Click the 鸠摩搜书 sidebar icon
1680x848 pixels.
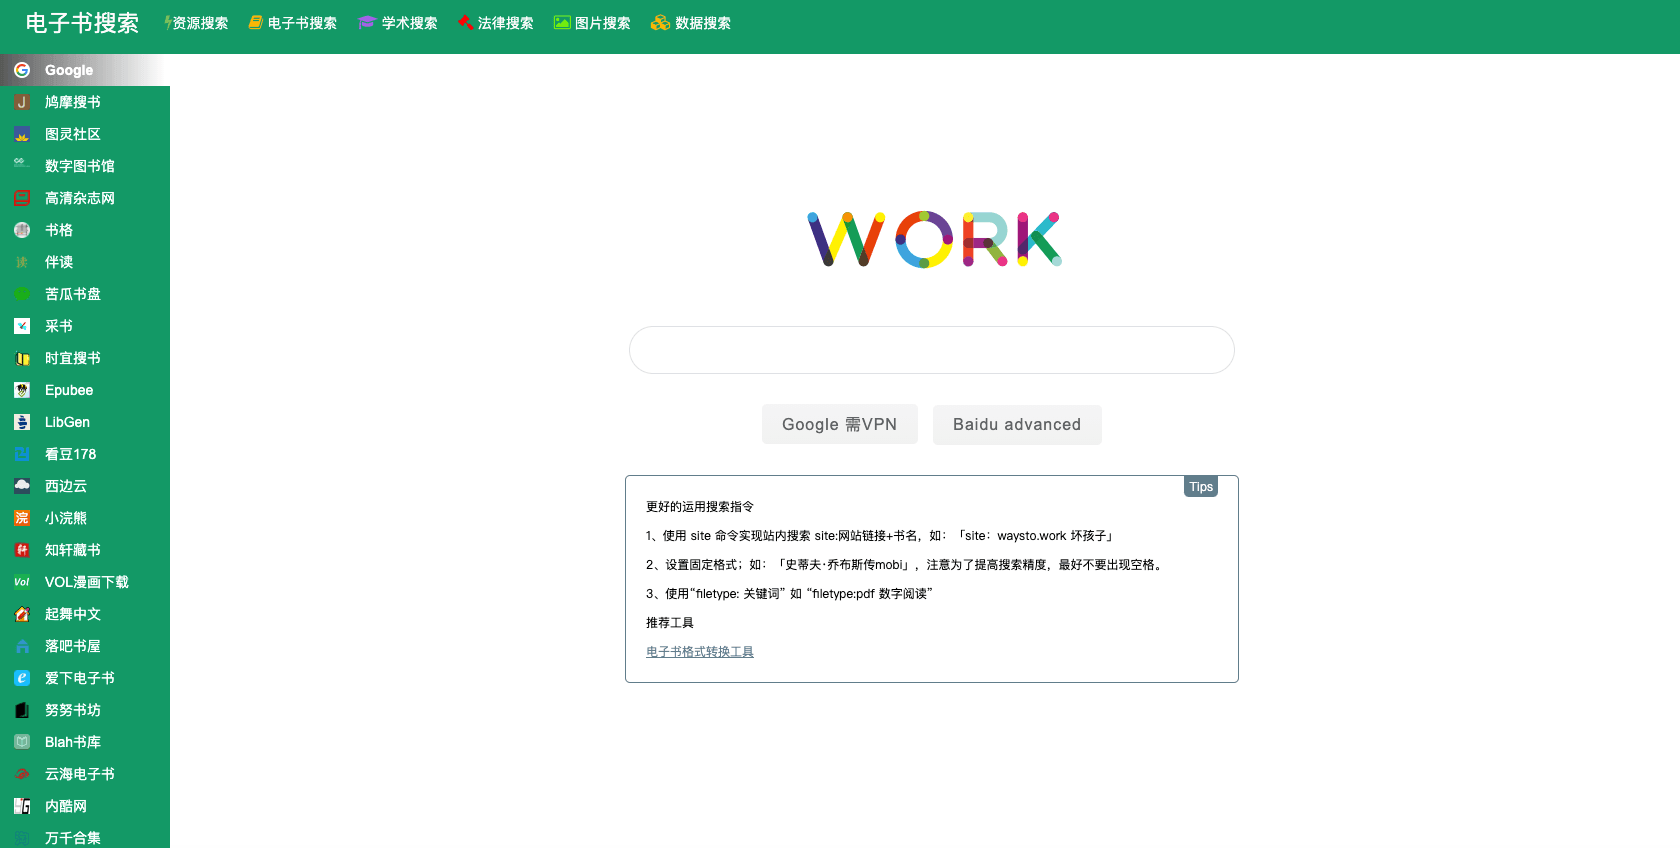coord(22,102)
